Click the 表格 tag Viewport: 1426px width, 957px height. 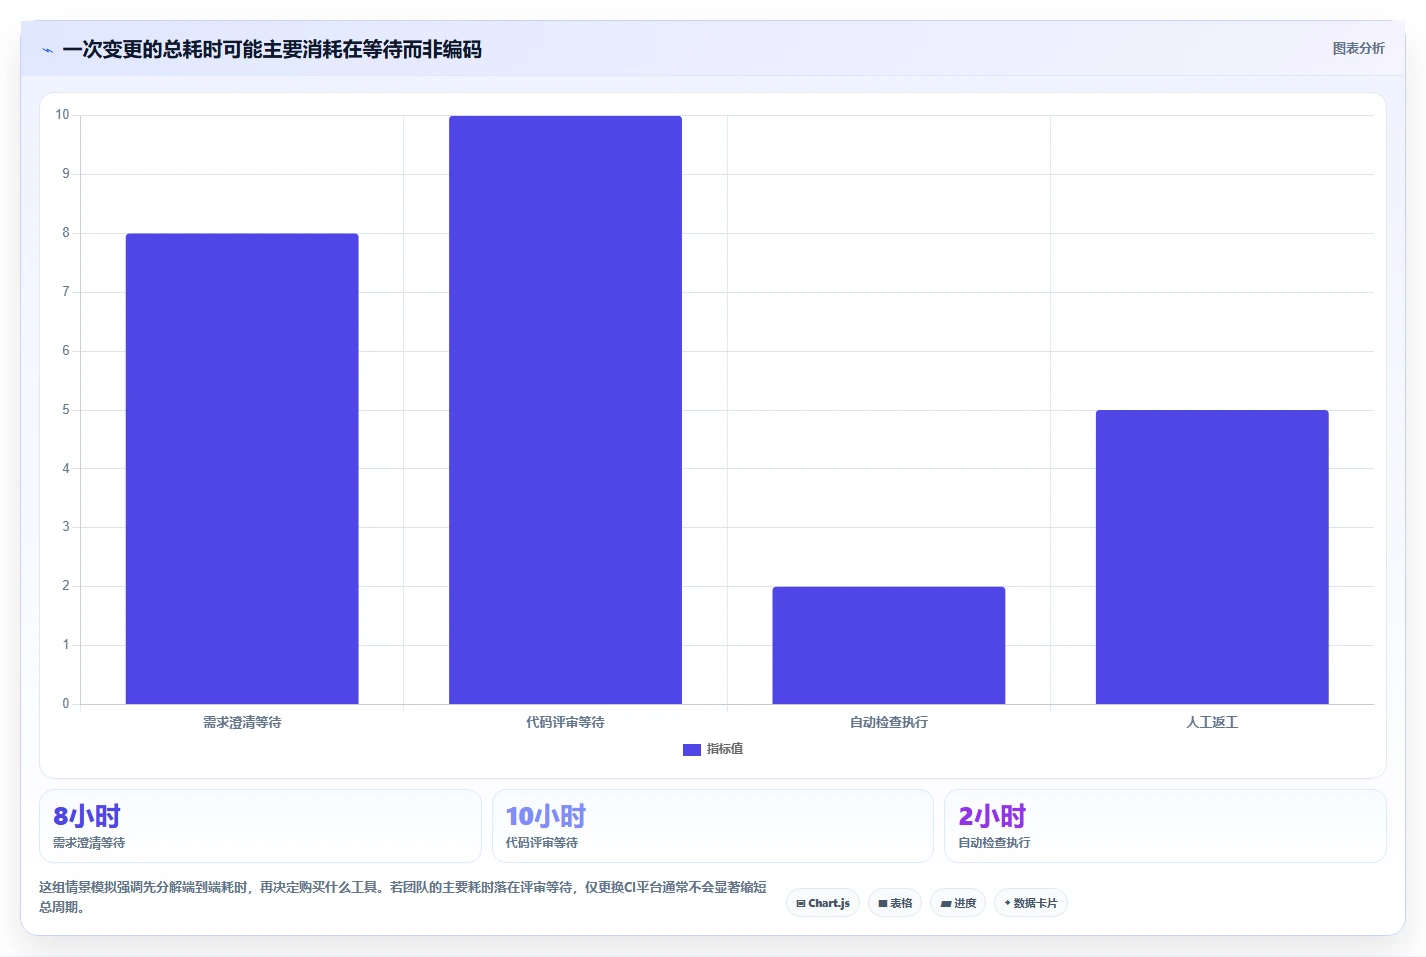[x=895, y=903]
